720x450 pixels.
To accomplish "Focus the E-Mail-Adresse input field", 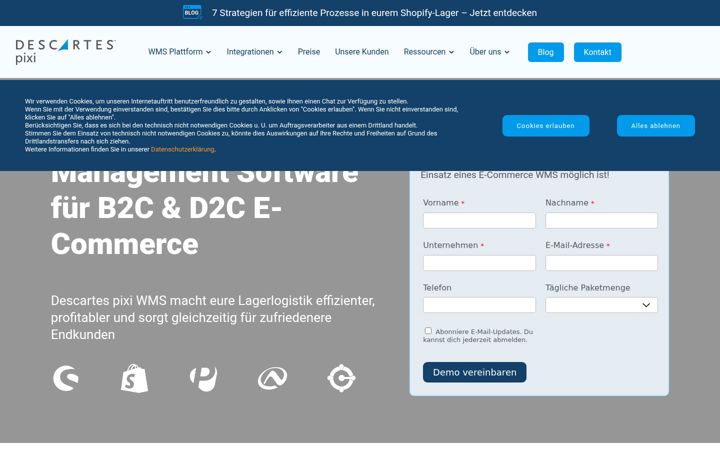I will (x=602, y=263).
